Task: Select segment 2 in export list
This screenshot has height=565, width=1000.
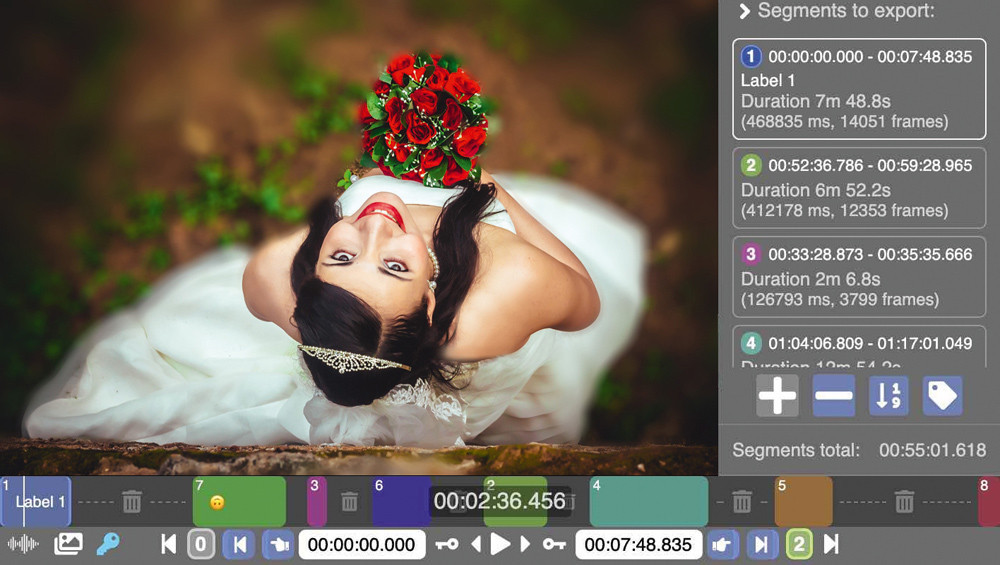Action: pyautogui.click(x=859, y=187)
